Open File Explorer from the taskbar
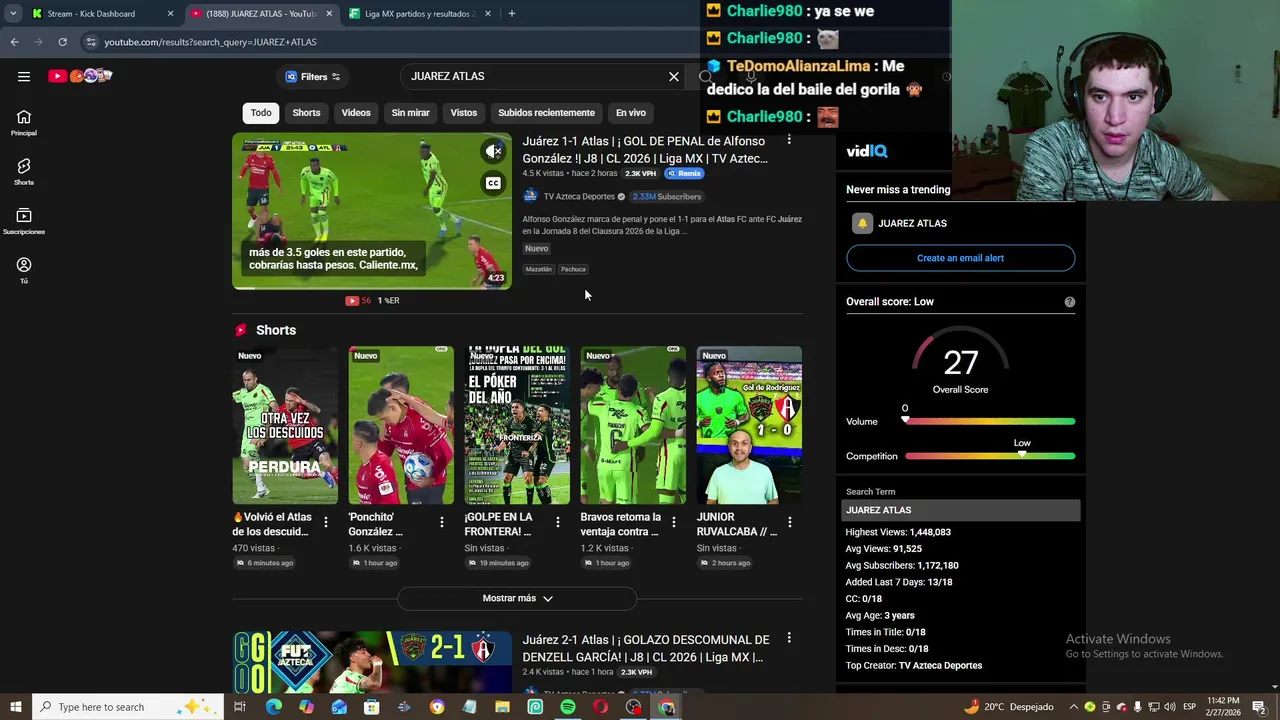Viewport: 1280px width, 720px height. 502,707
